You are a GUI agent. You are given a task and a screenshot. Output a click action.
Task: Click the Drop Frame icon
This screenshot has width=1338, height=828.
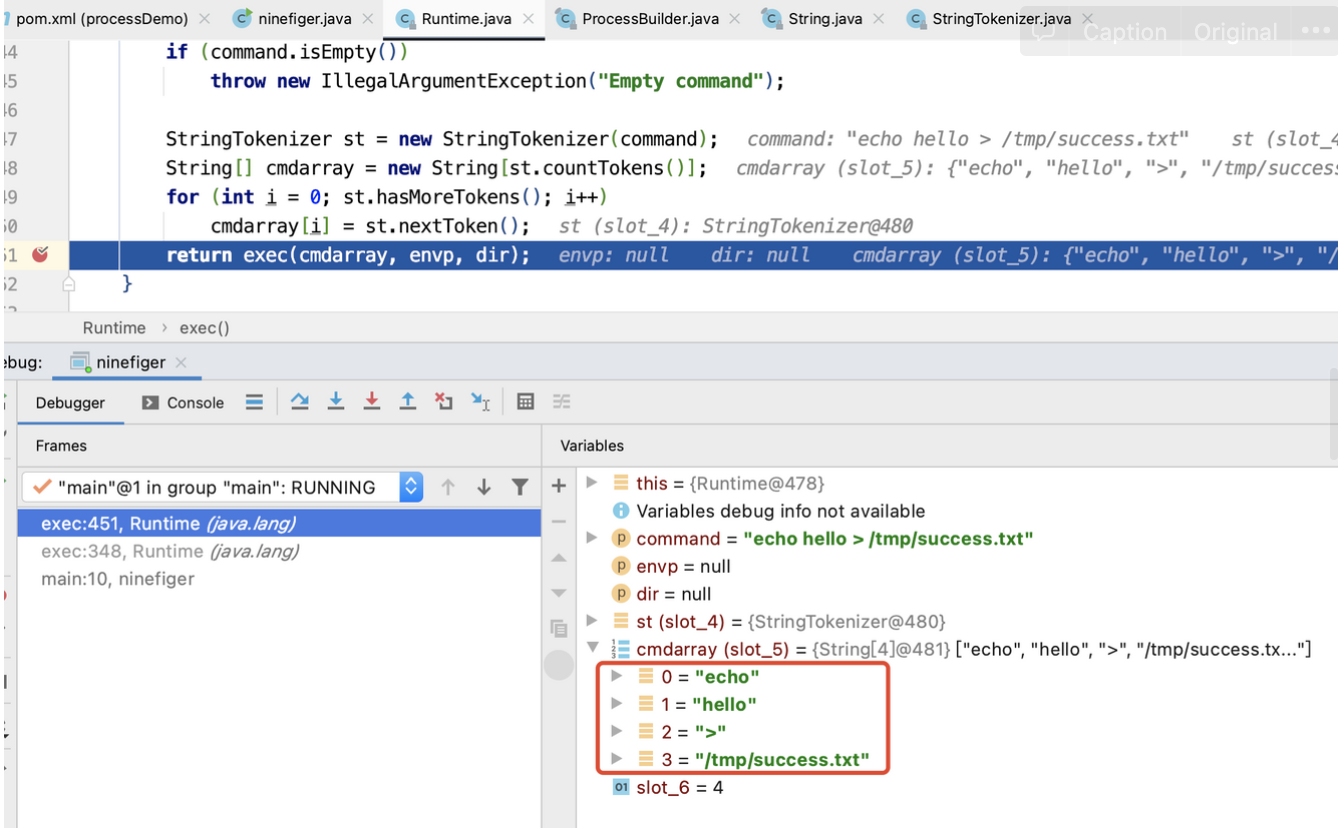click(x=444, y=402)
